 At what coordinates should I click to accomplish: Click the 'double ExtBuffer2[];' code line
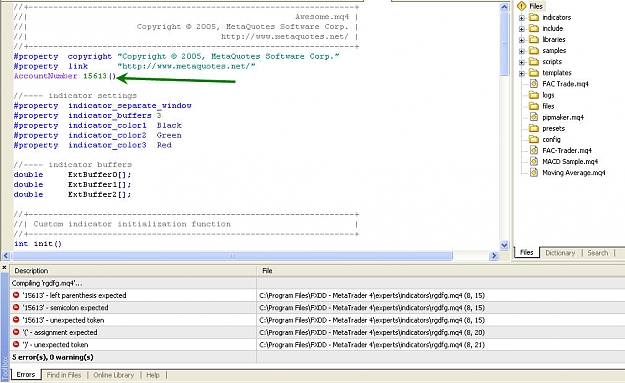click(72, 194)
